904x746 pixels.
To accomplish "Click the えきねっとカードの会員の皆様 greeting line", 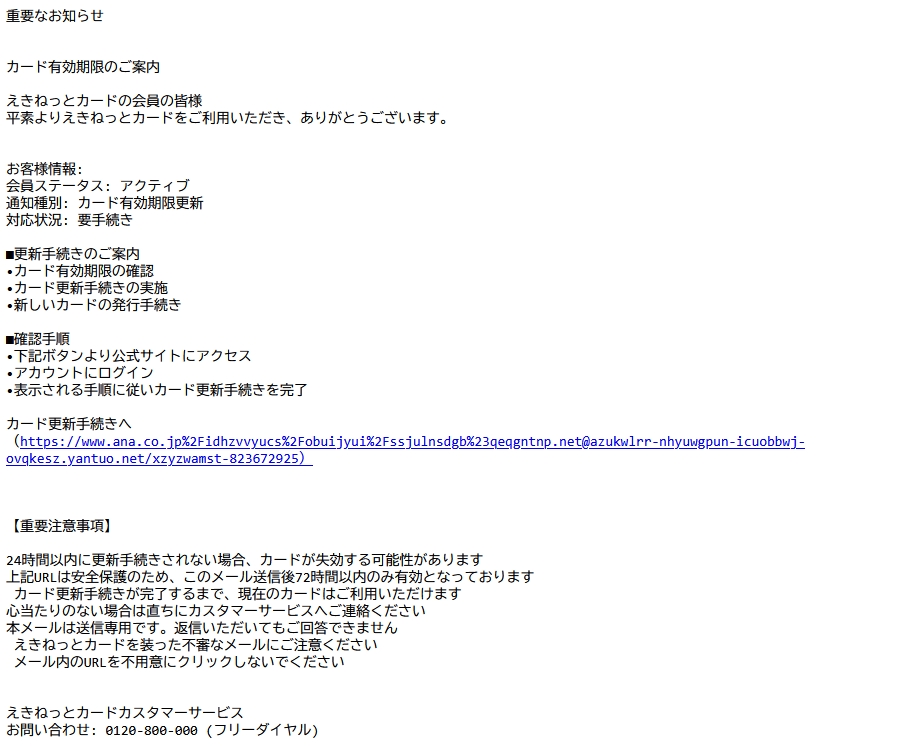I will [104, 101].
